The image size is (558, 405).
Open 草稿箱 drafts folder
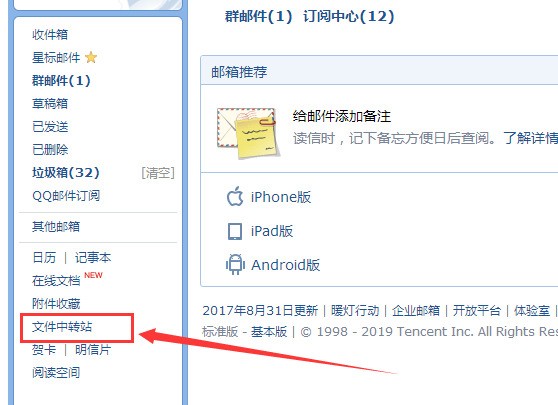(50, 104)
